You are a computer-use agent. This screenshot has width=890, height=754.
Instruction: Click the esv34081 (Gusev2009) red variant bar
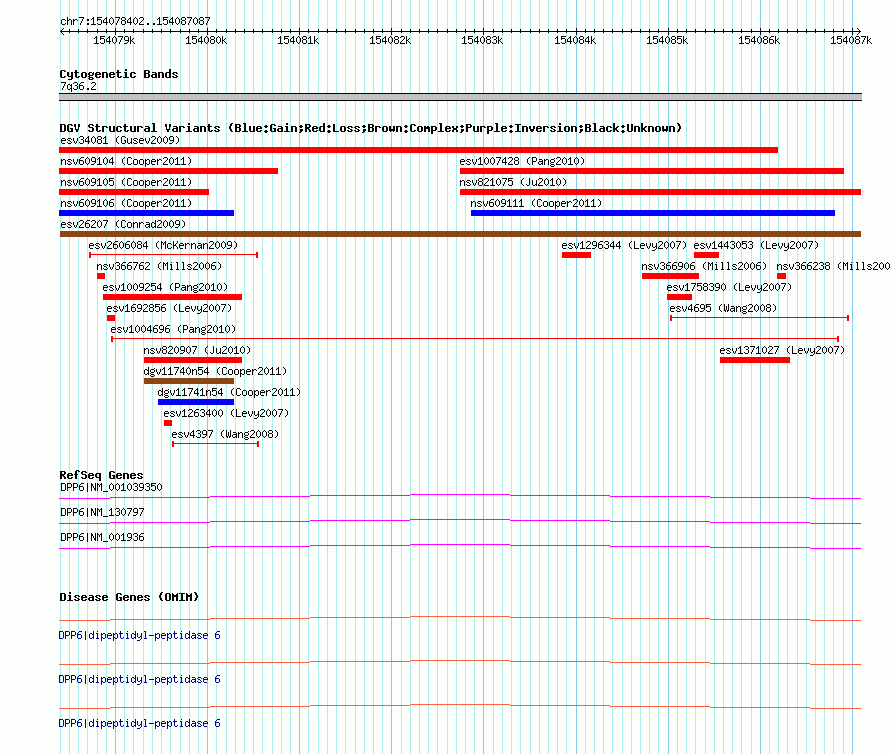point(418,150)
